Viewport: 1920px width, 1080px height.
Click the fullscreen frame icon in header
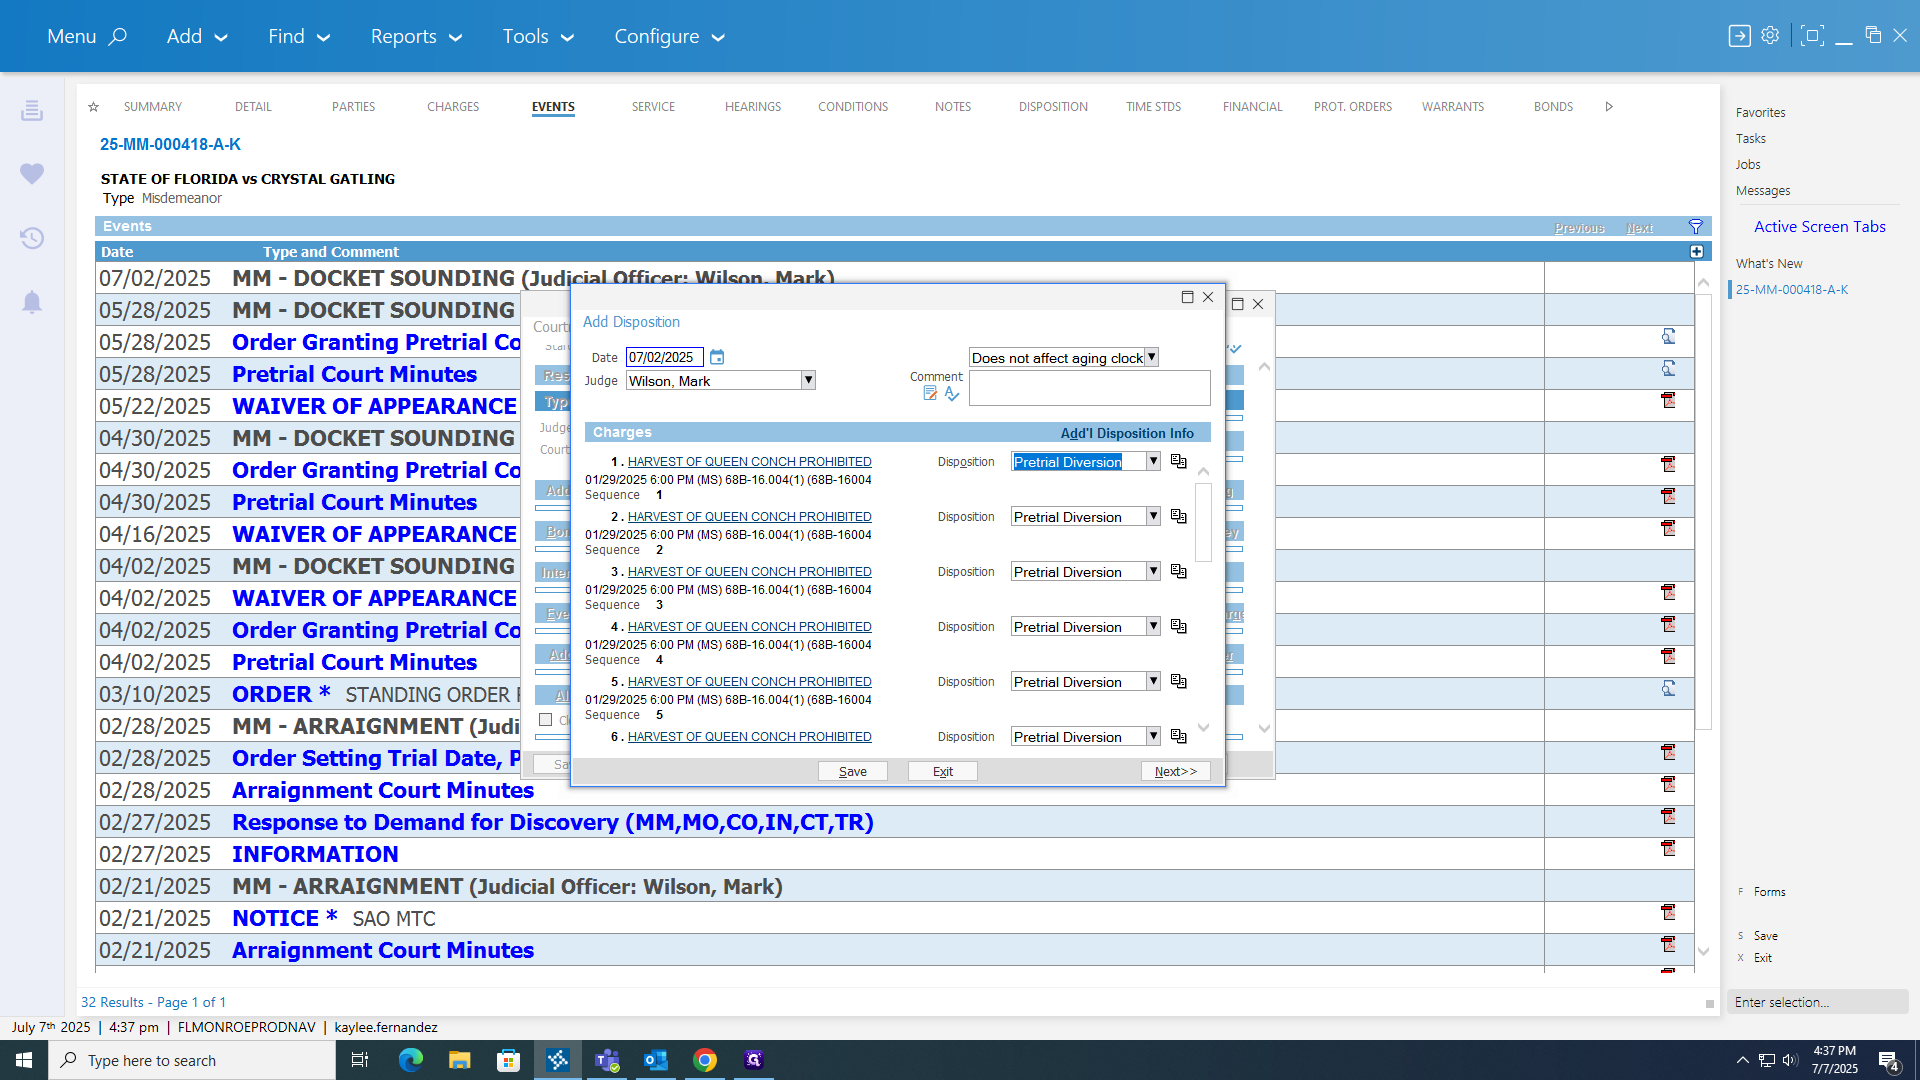tap(1811, 36)
